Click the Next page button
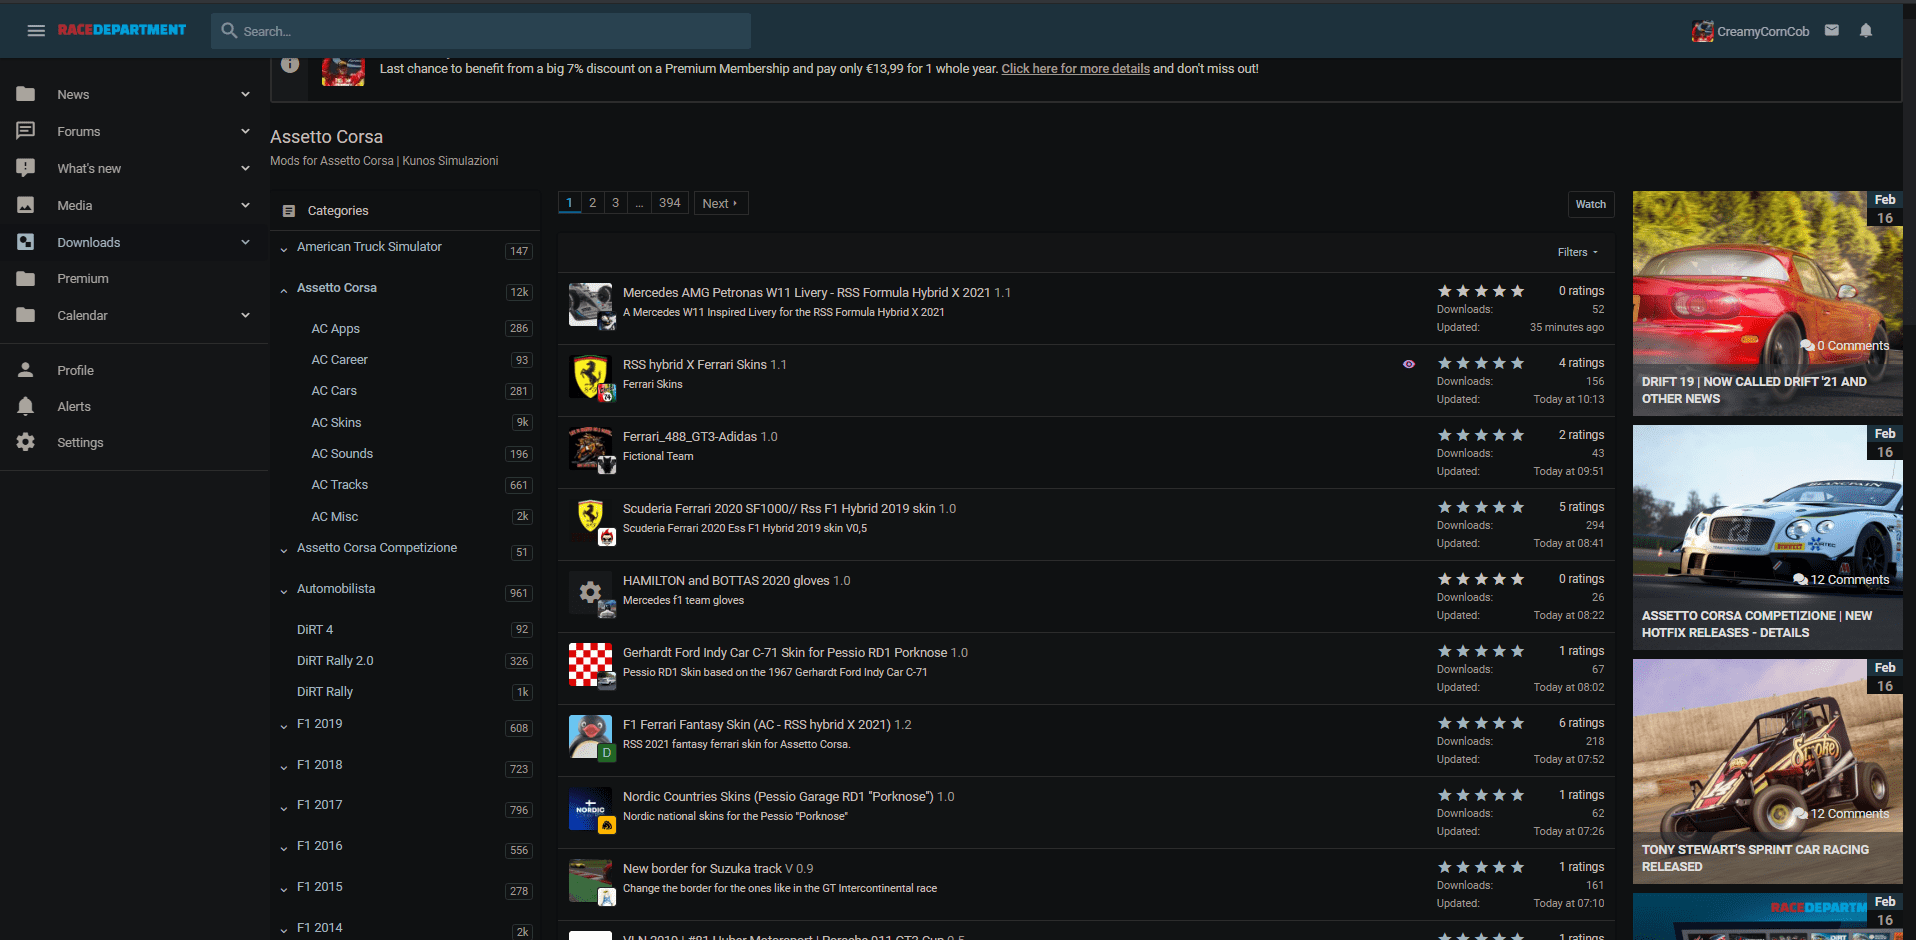Image resolution: width=1916 pixels, height=940 pixels. point(721,203)
